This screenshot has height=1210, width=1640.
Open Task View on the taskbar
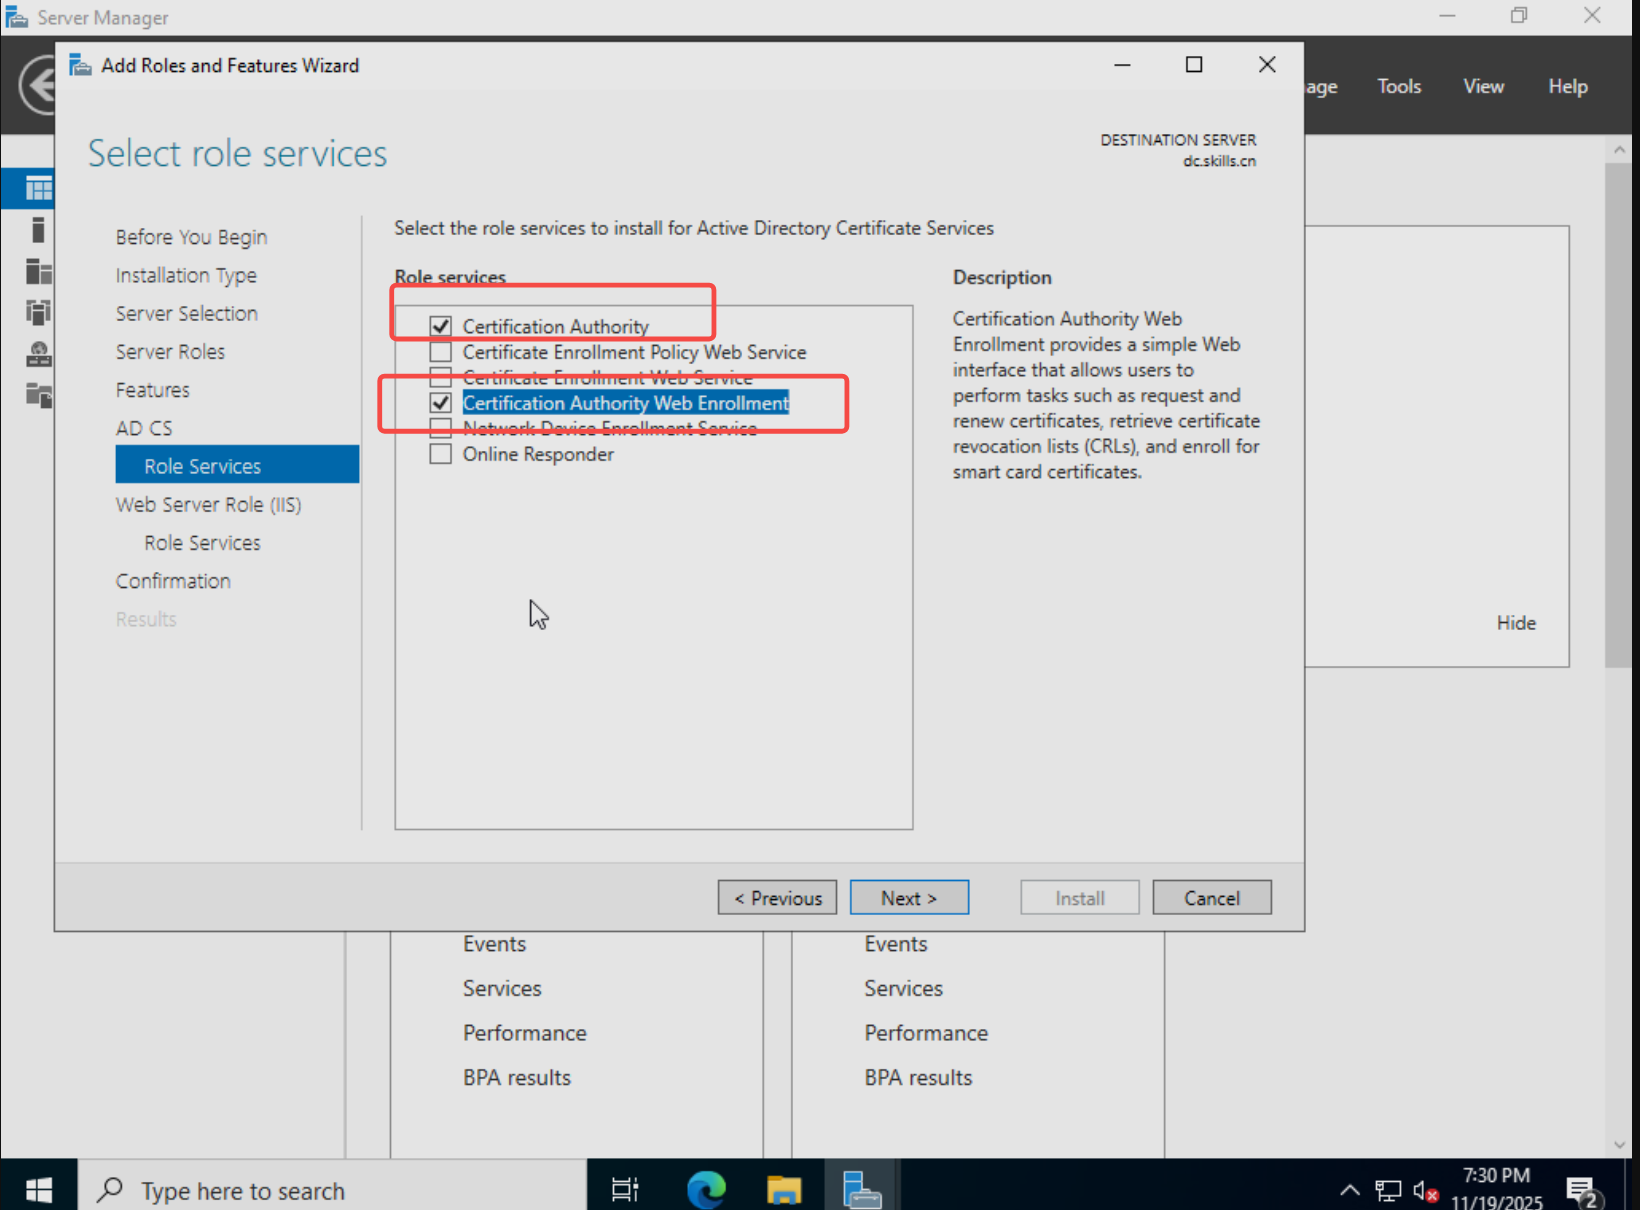625,1189
